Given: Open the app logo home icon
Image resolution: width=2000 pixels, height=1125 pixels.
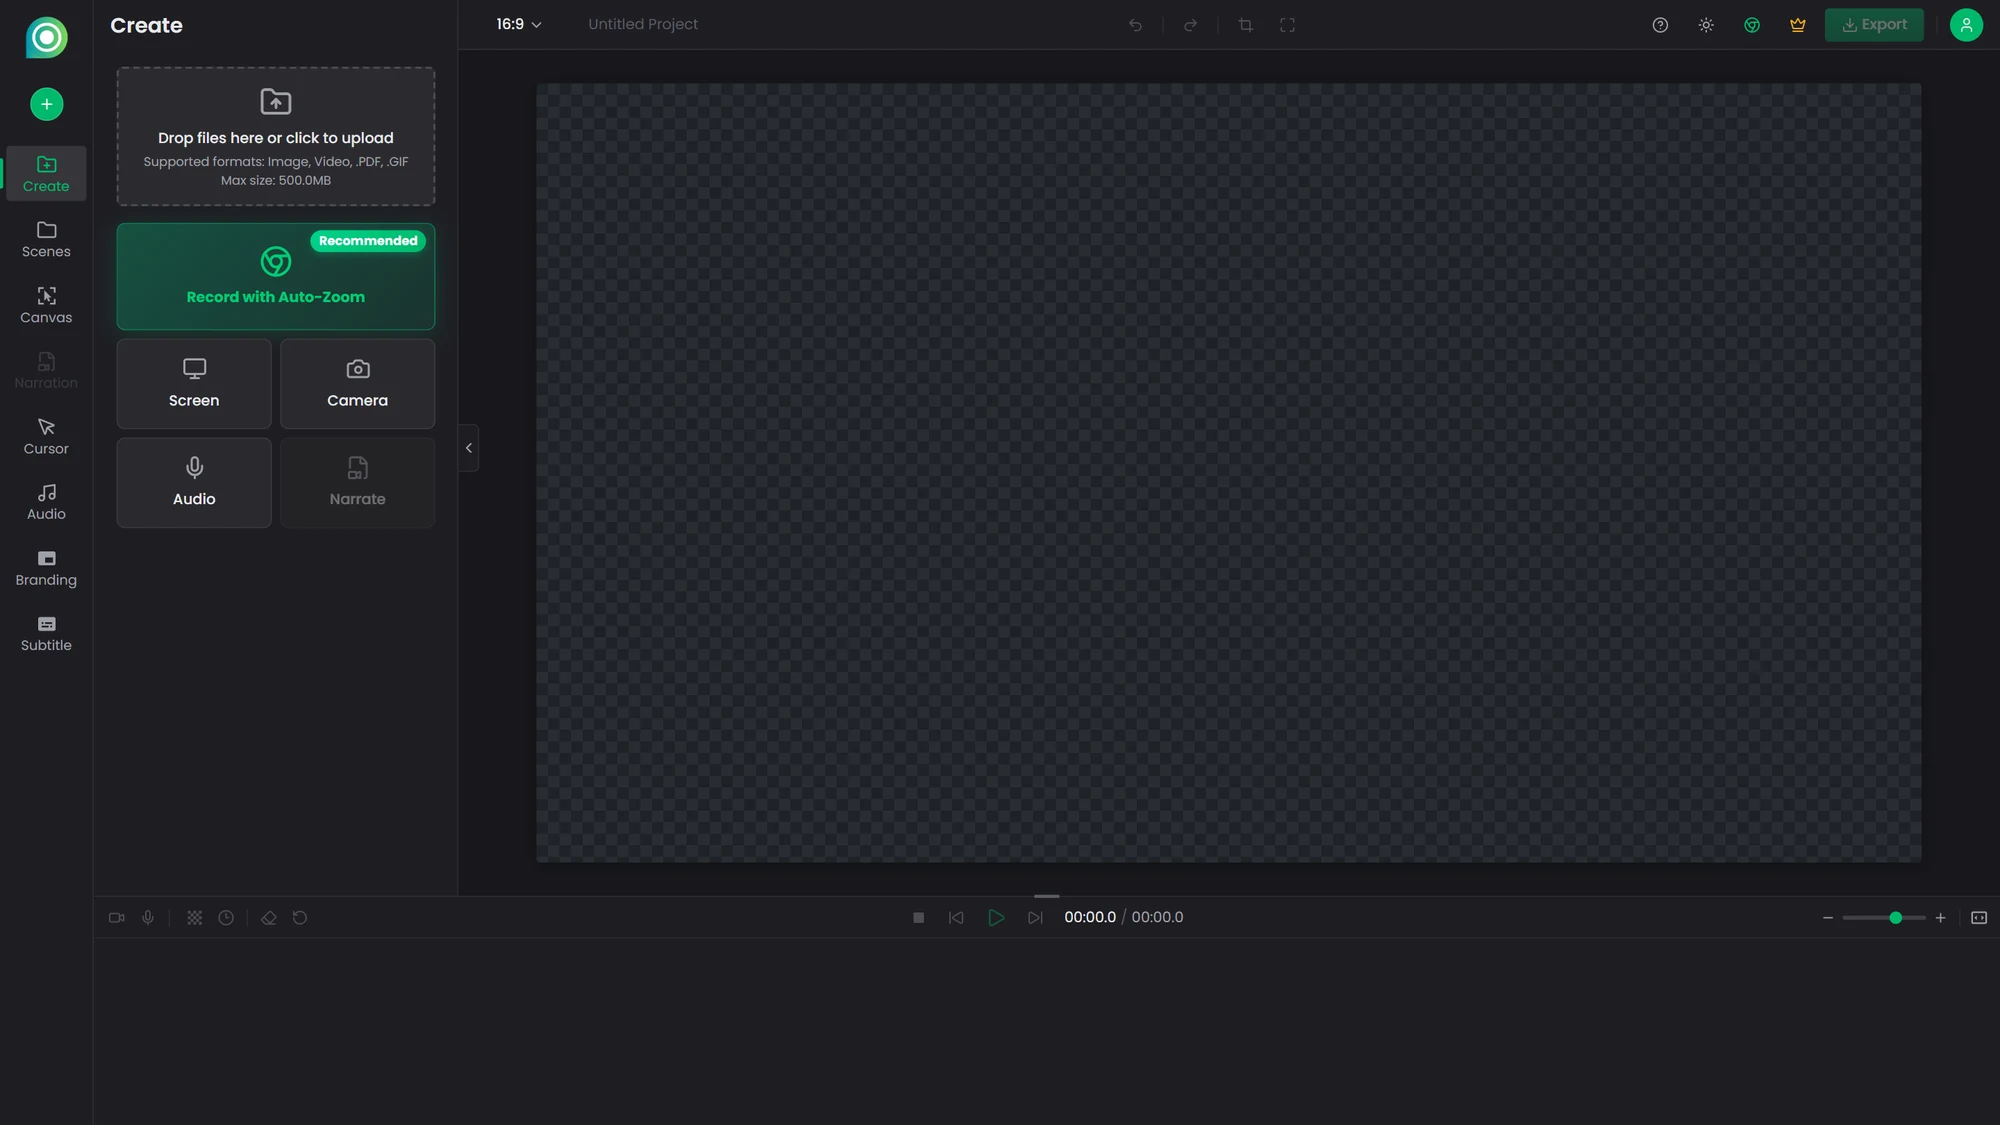Looking at the screenshot, I should click(x=46, y=37).
